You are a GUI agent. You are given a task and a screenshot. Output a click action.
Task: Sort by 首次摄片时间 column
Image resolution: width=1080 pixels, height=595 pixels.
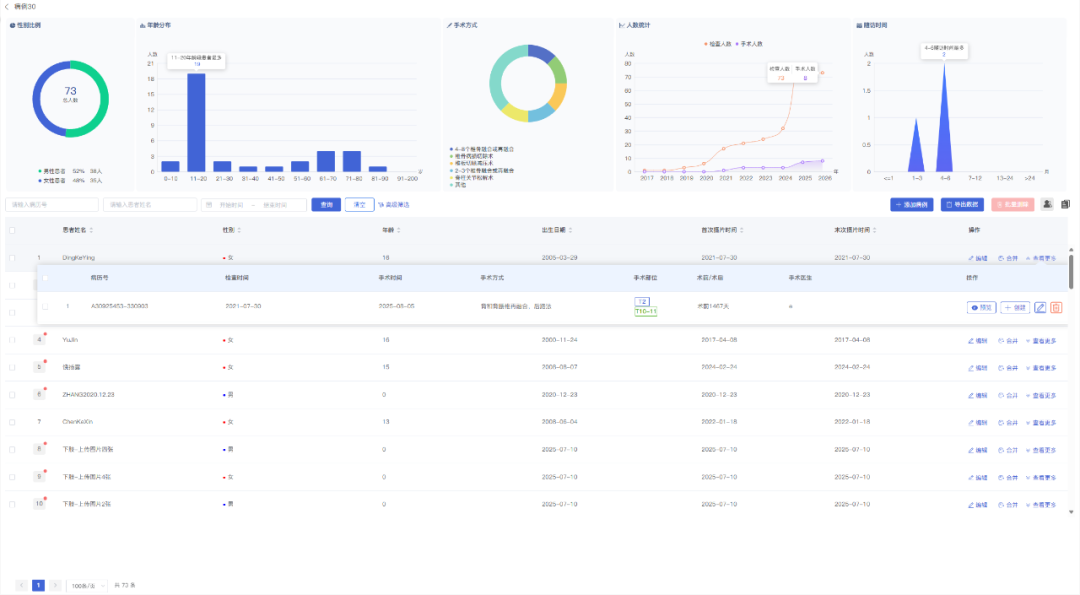point(741,230)
